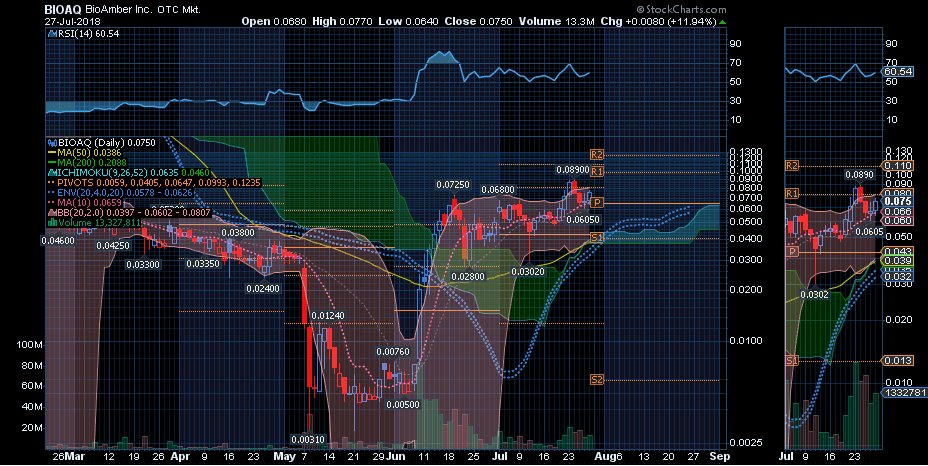928x466 pixels.
Task: Click the 0.03300 price label
Action: tap(143, 264)
